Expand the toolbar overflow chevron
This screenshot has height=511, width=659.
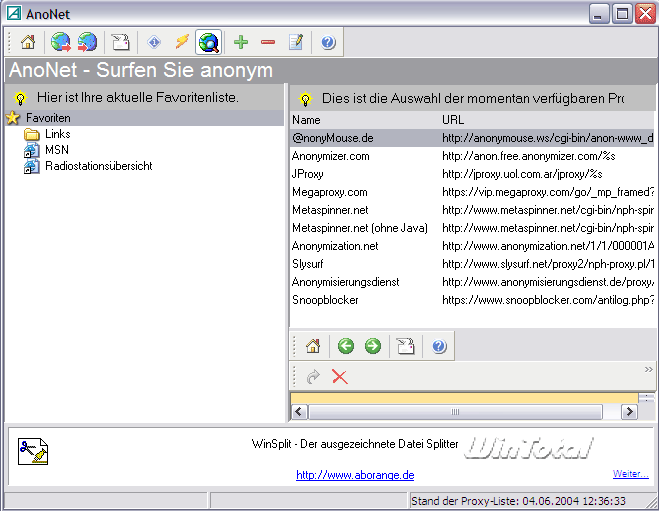coord(648,369)
